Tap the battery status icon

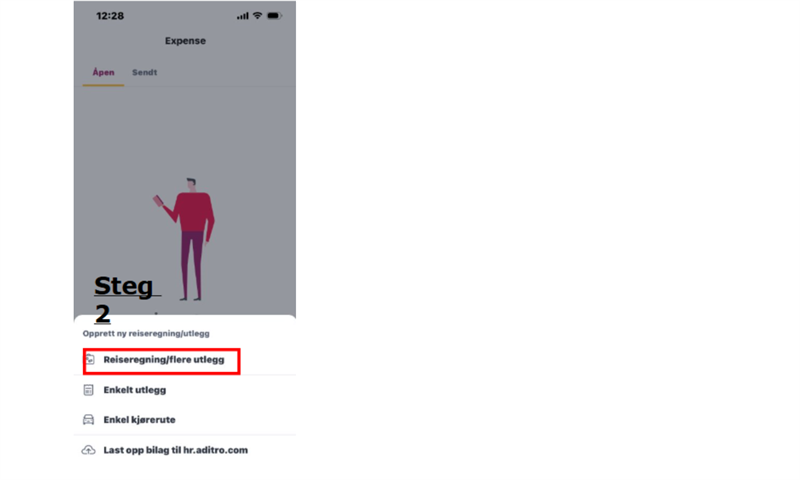click(274, 16)
